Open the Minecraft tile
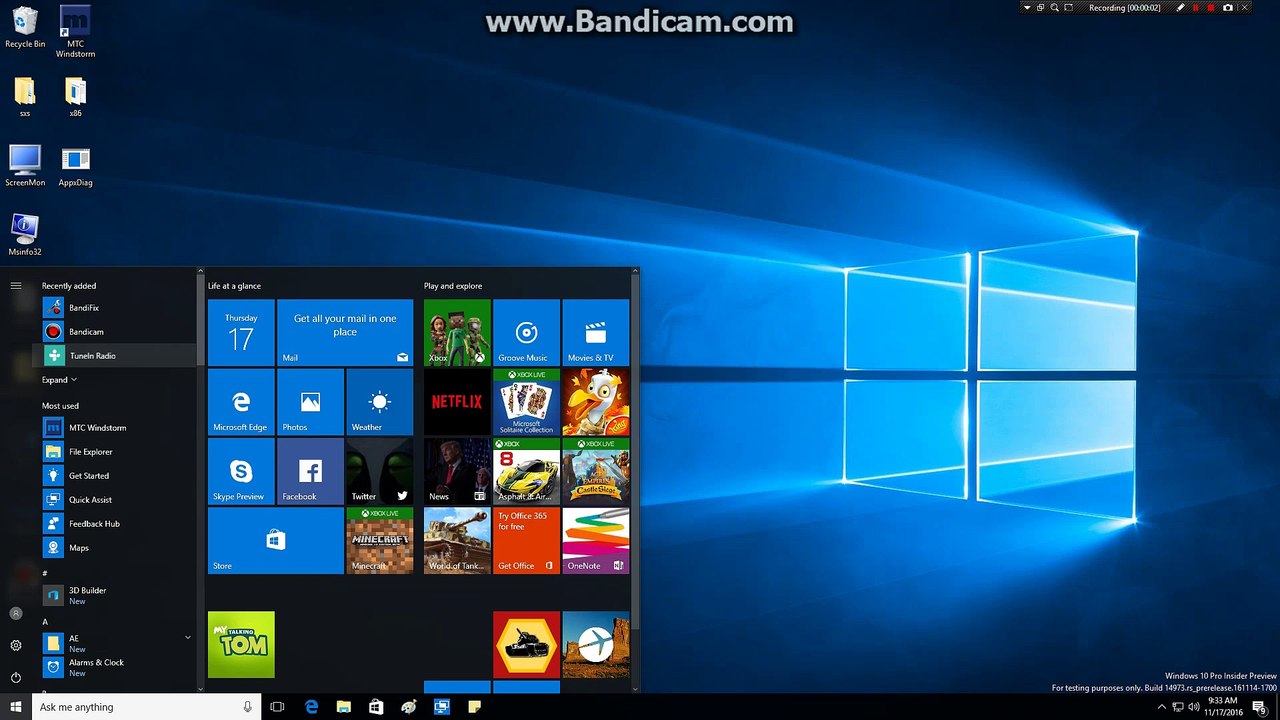 coord(379,540)
